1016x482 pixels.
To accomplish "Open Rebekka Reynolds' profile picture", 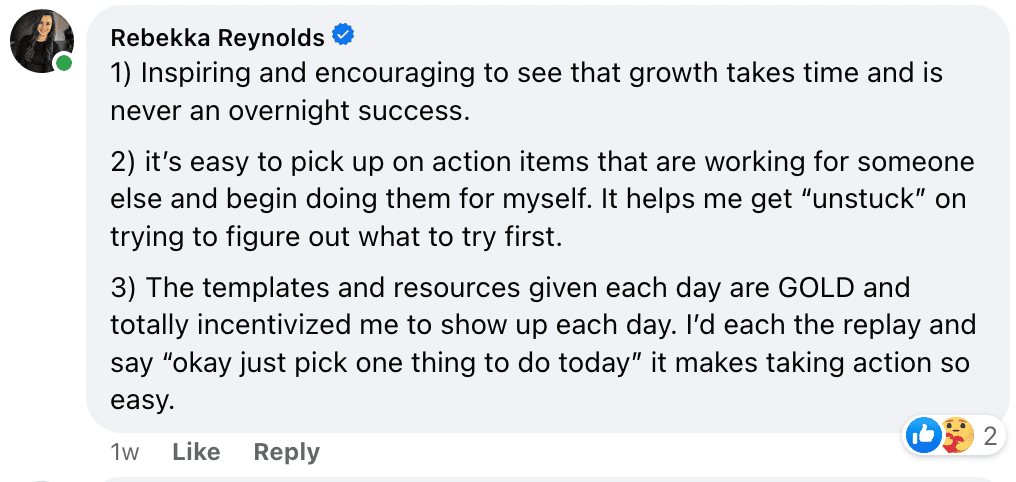I will [41, 41].
